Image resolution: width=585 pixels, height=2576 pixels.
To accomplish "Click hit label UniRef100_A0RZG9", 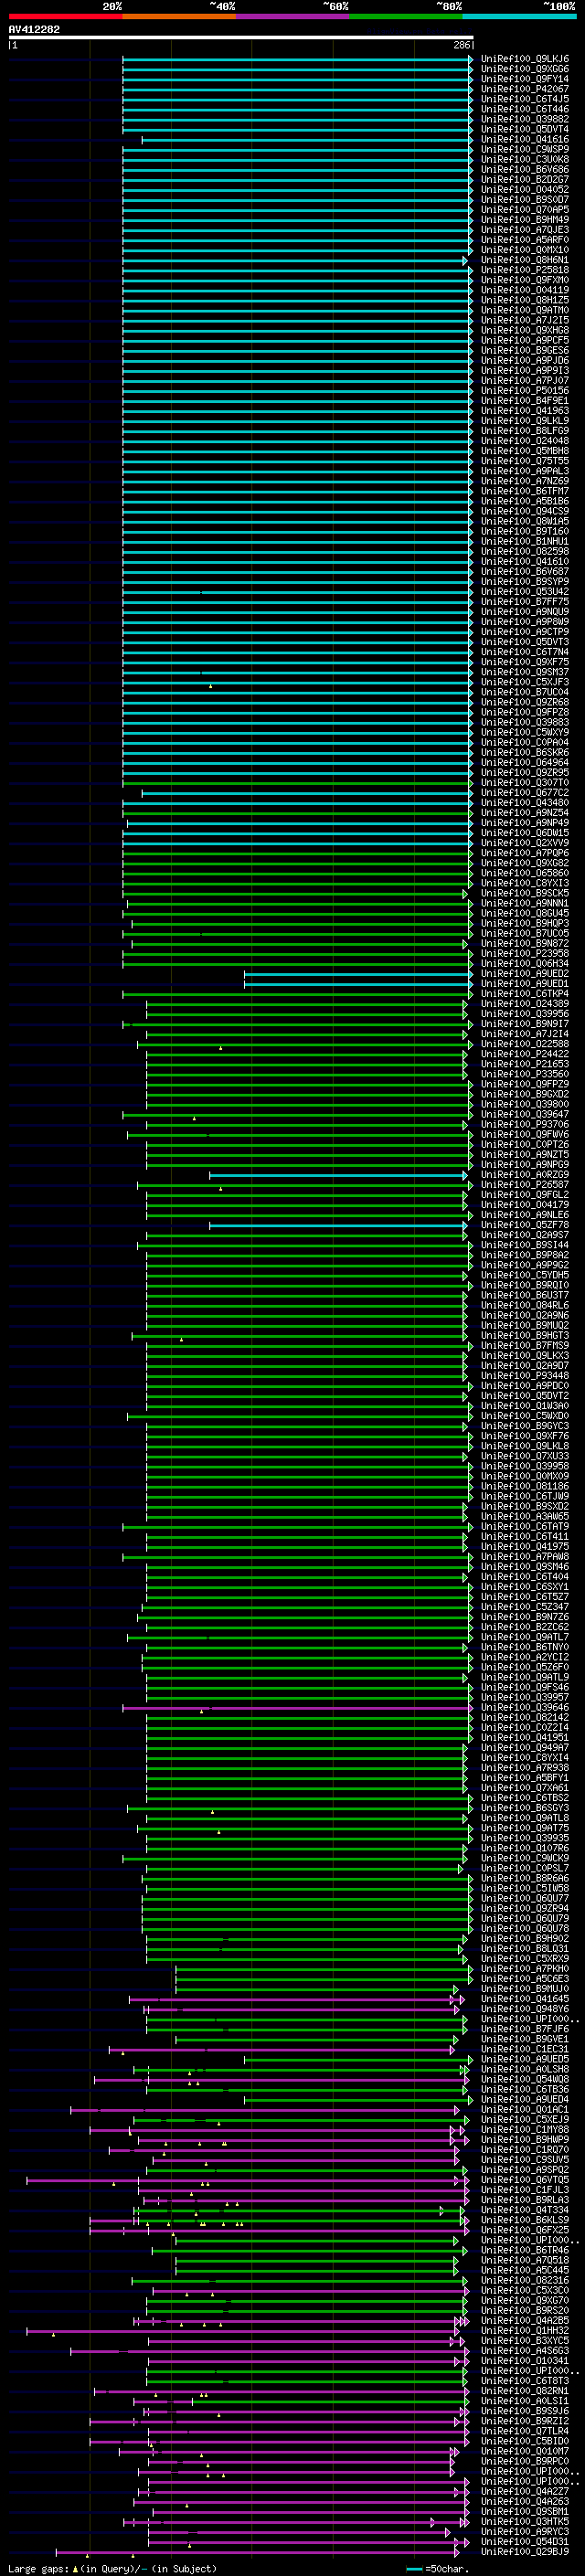I will click(x=525, y=1174).
